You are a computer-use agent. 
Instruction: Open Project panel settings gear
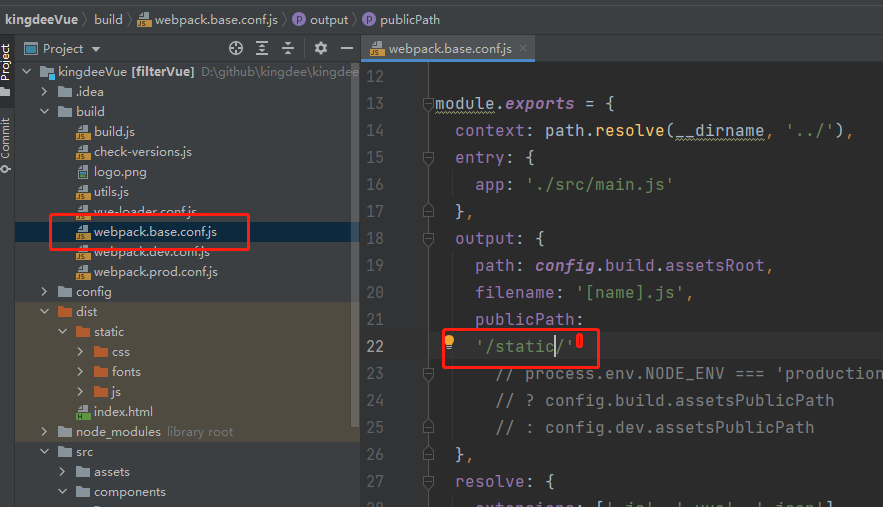321,48
